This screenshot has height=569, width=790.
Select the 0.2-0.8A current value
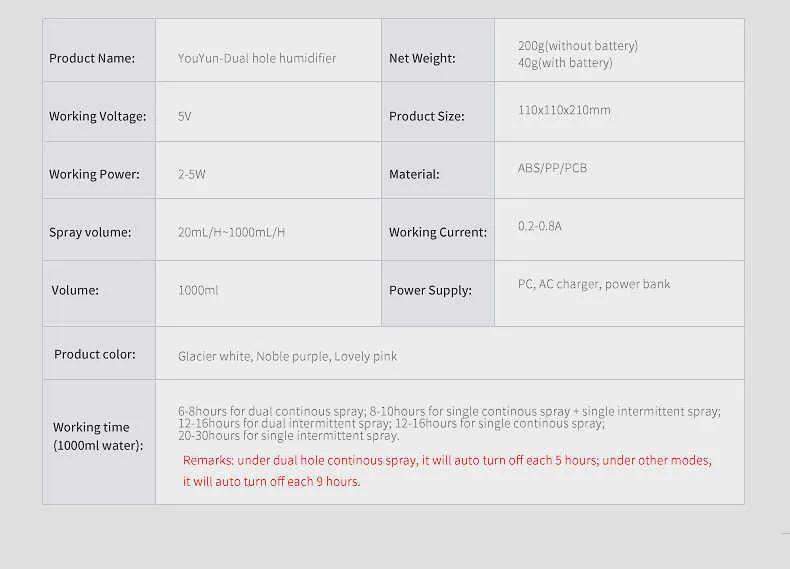coord(540,226)
